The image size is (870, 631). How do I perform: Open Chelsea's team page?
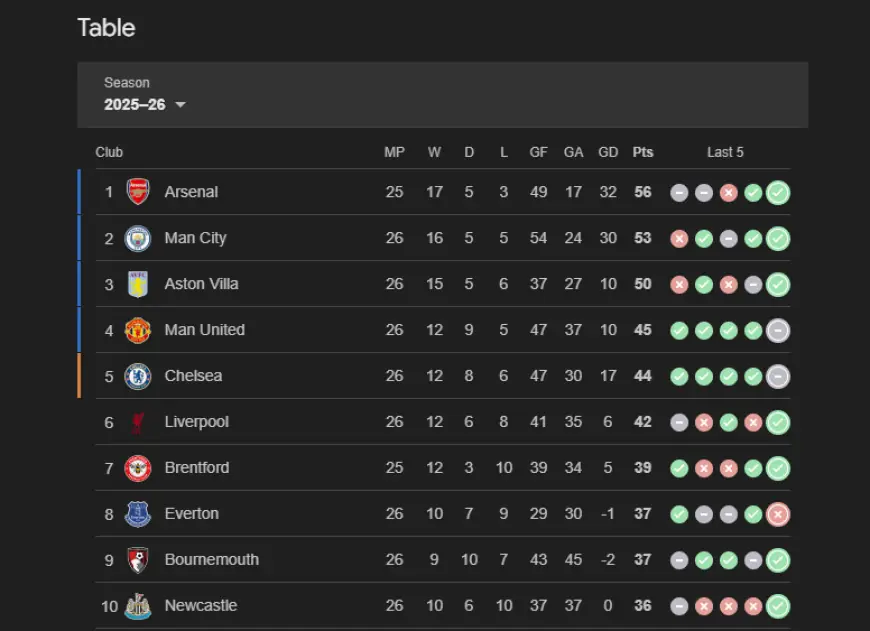193,376
